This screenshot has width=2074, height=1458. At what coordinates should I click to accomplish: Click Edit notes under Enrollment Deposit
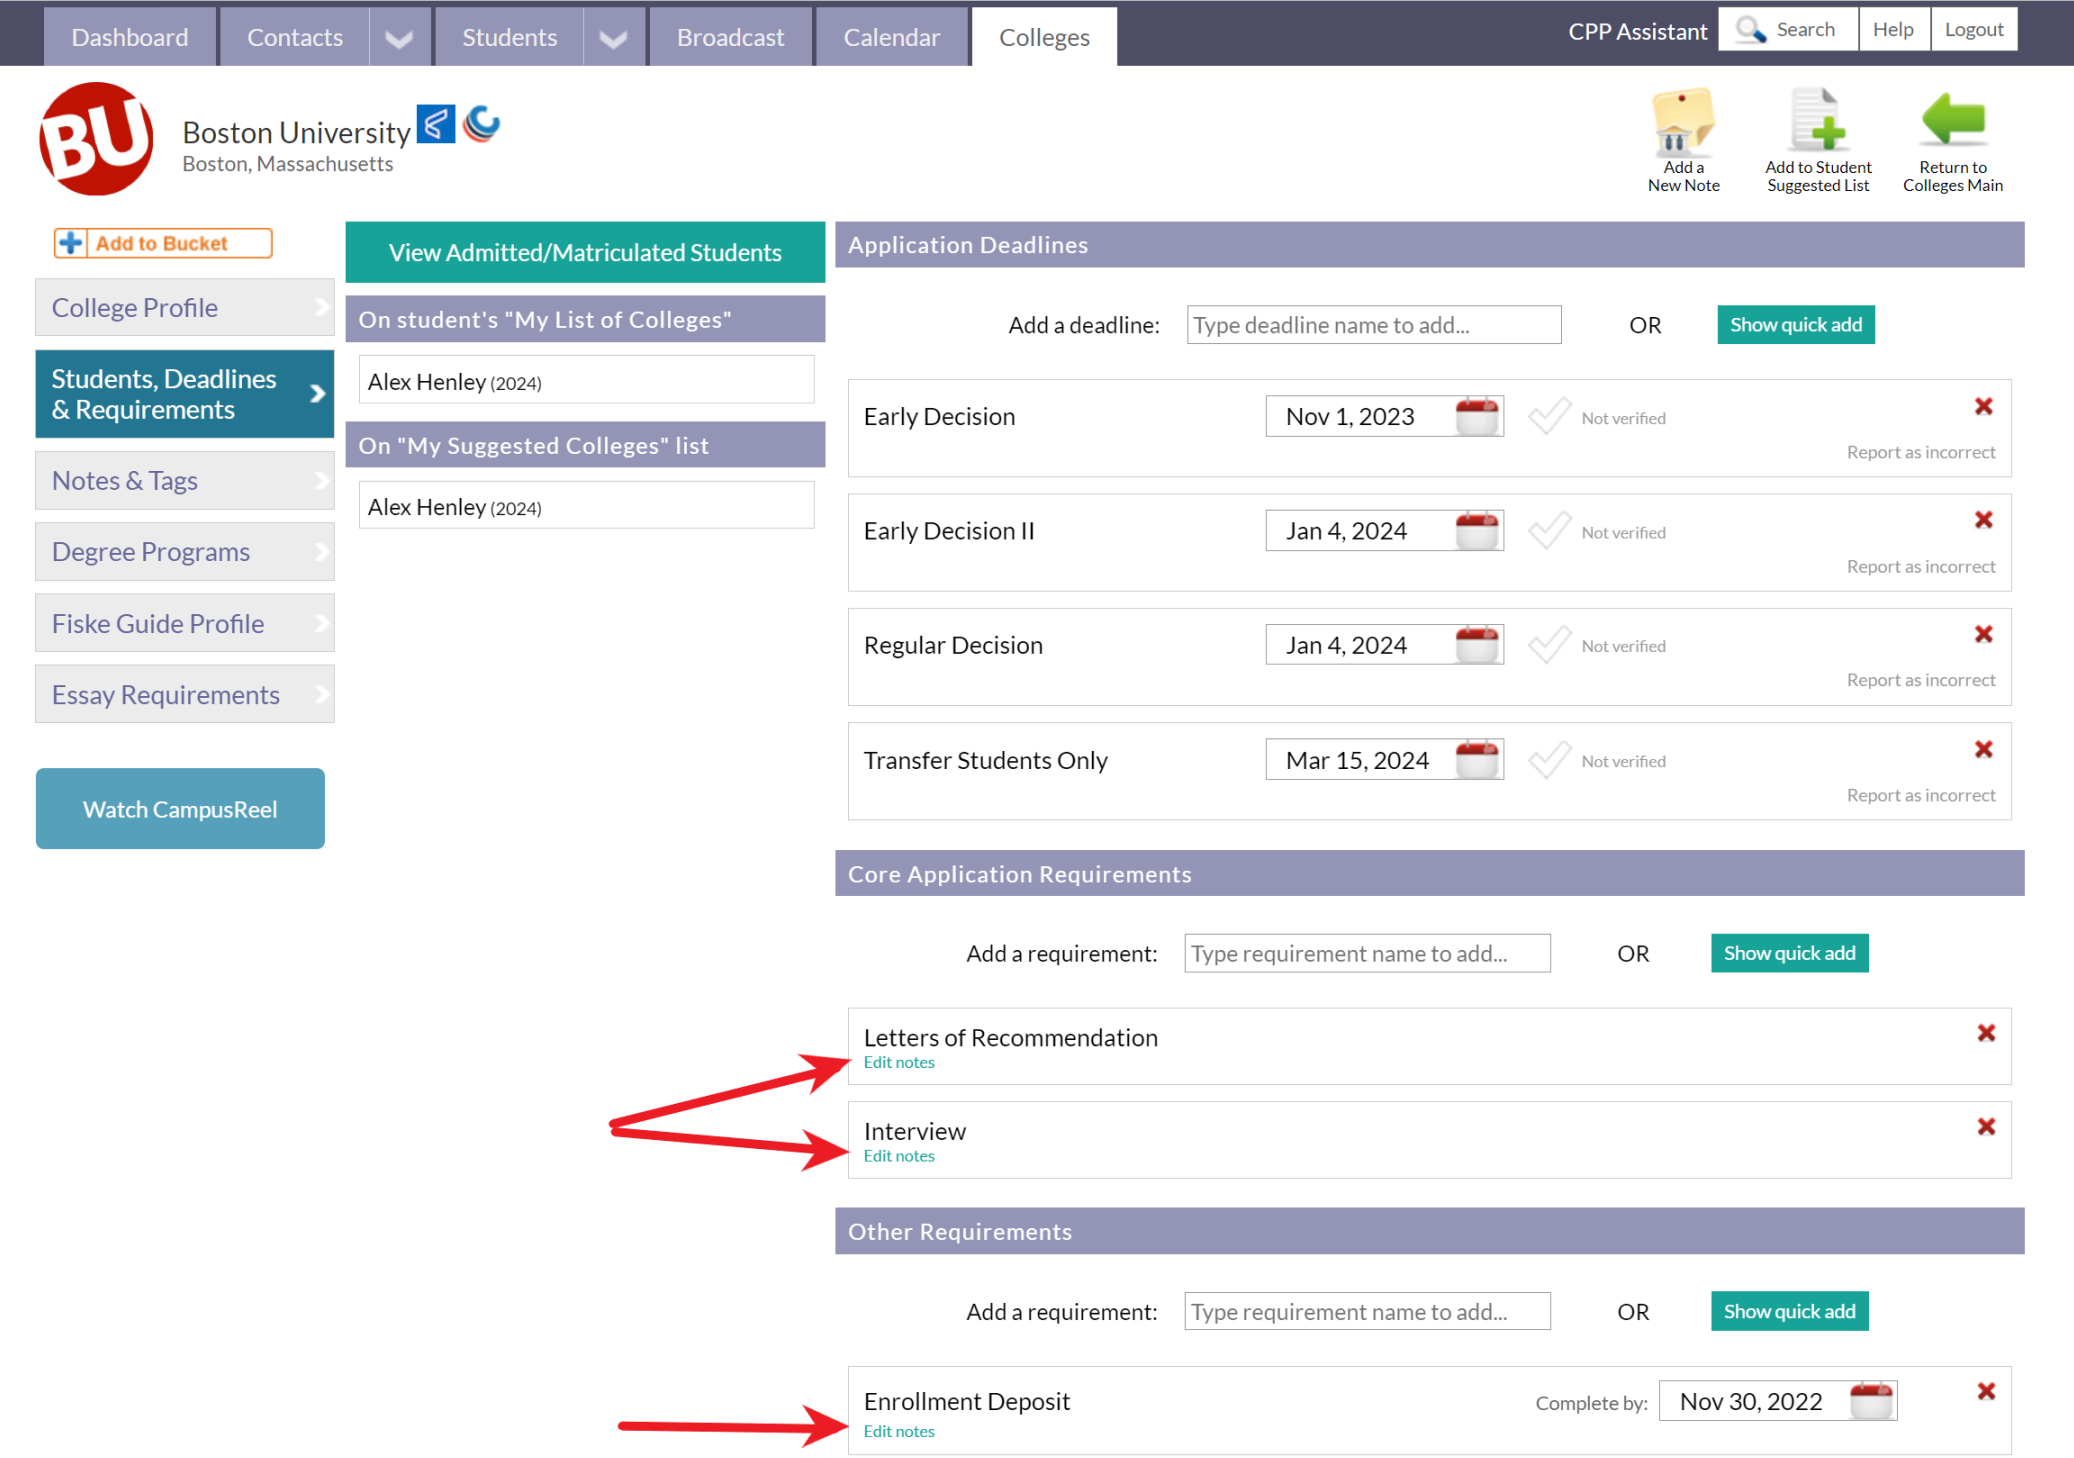tap(899, 1431)
